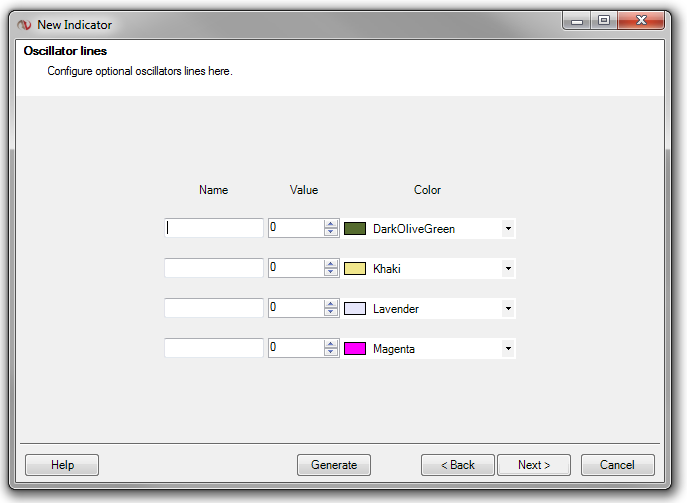Cancel the New Indicator wizard

618,465
